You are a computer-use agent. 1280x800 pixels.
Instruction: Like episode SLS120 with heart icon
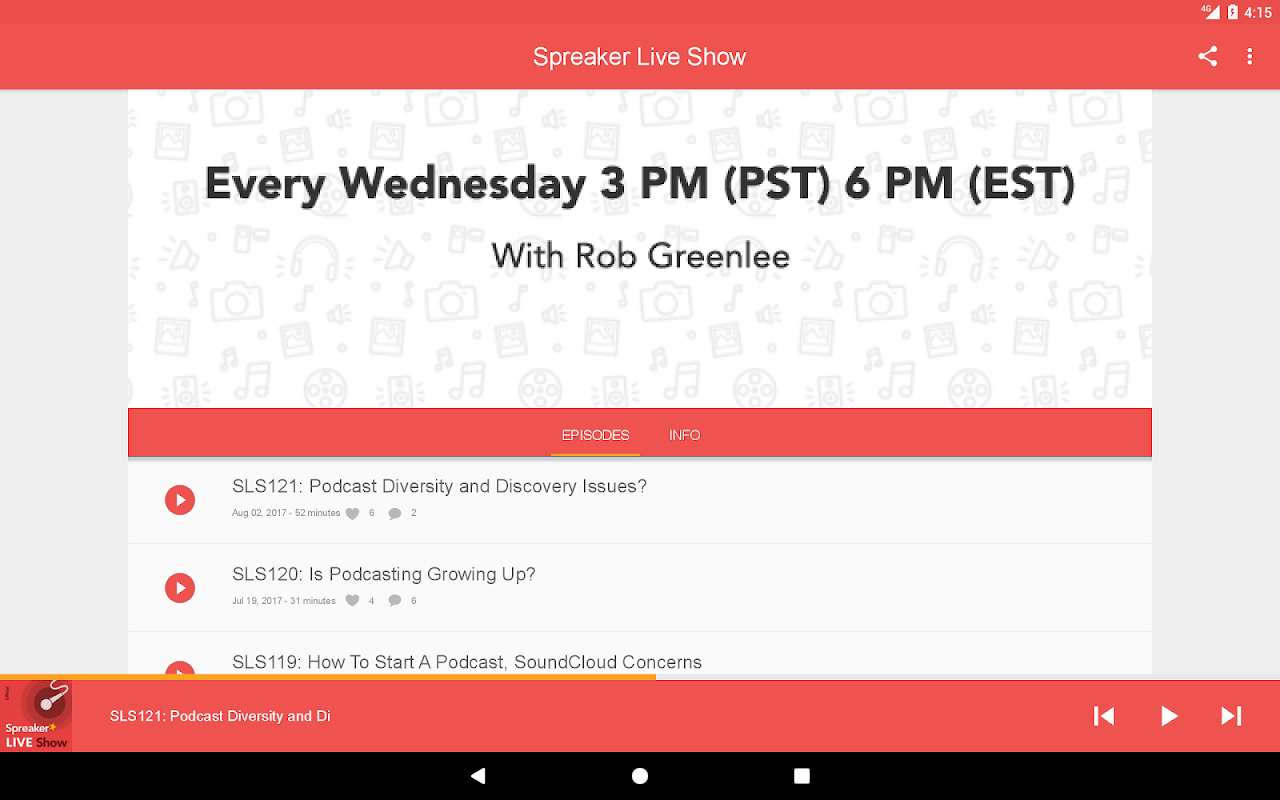(352, 601)
